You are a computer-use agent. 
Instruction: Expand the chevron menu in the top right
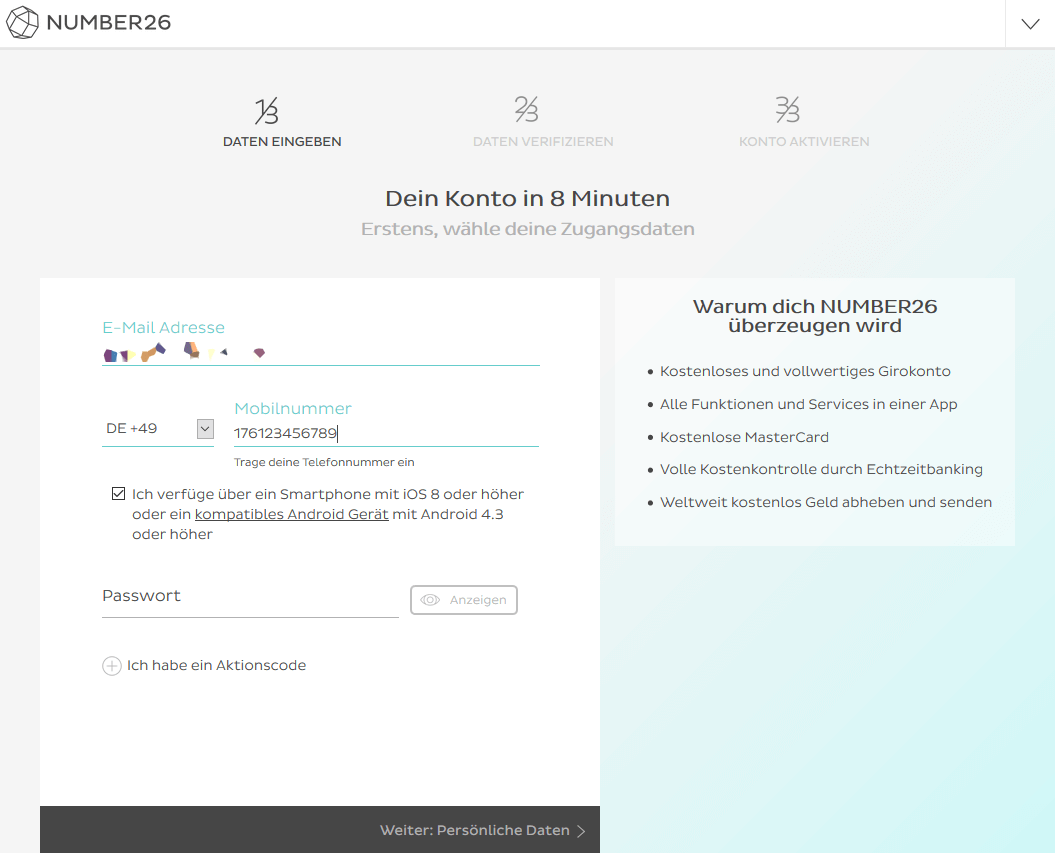coord(1030,22)
